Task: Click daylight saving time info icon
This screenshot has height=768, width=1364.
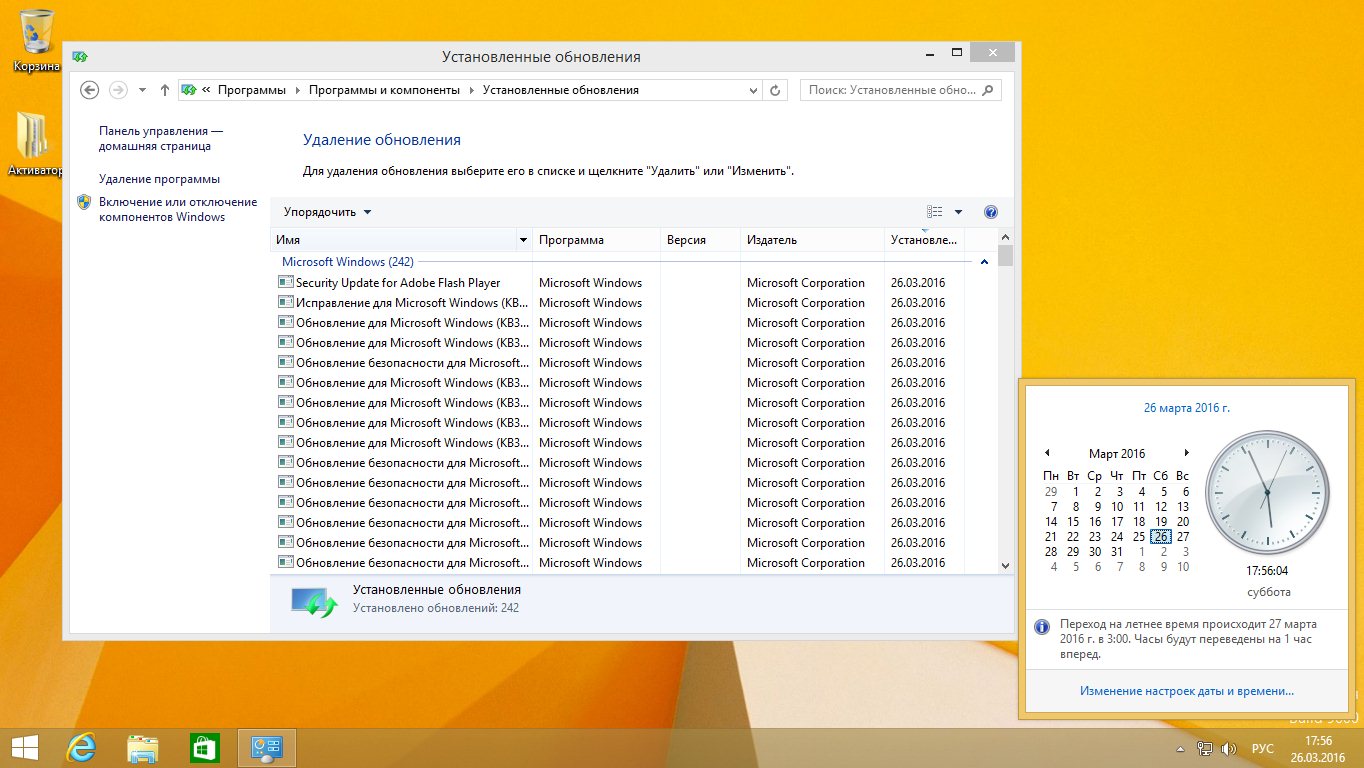Action: tap(1041, 627)
